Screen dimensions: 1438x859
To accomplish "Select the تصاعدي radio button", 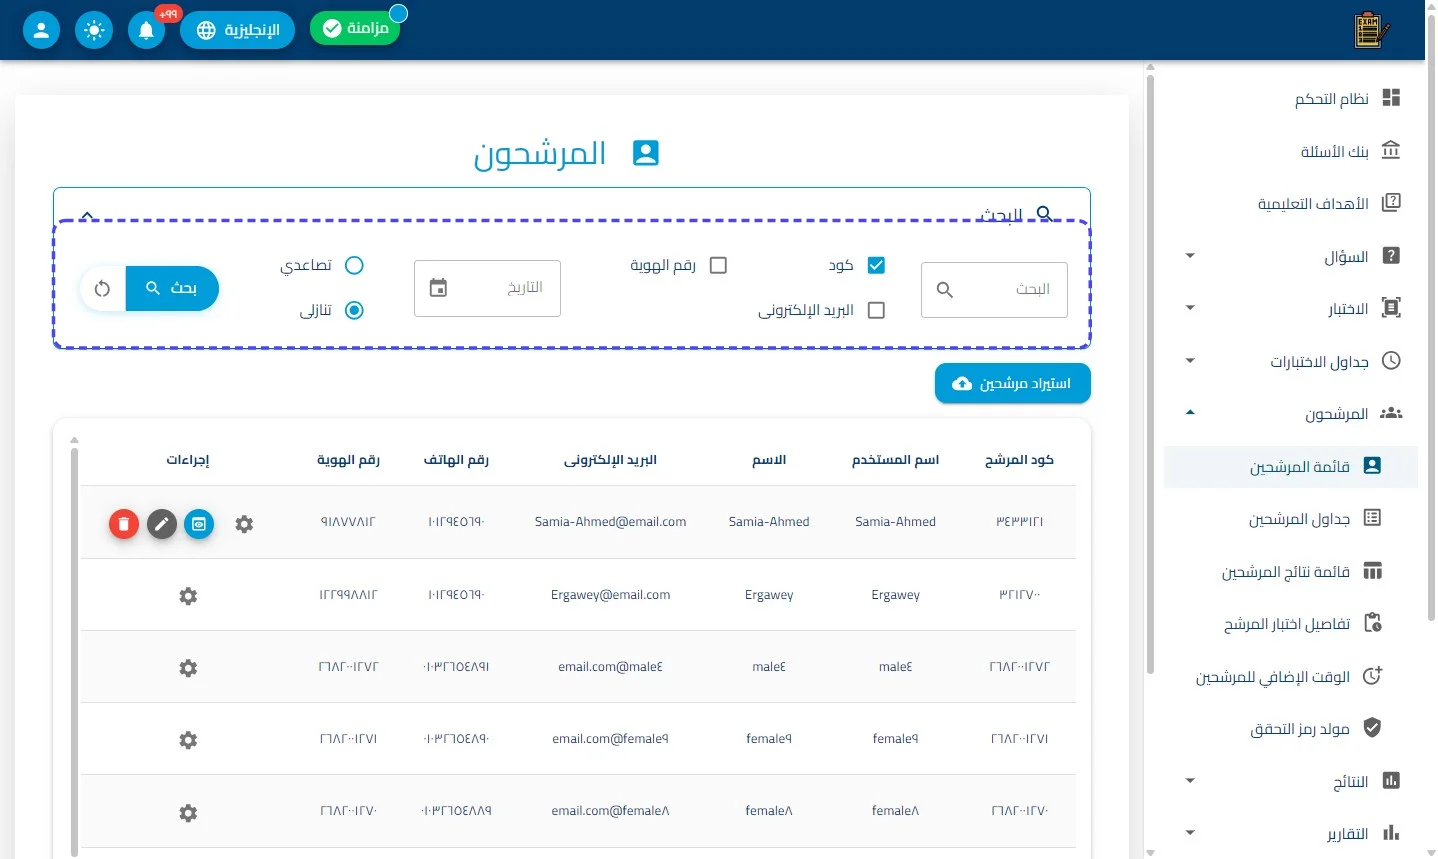I will pyautogui.click(x=354, y=265).
